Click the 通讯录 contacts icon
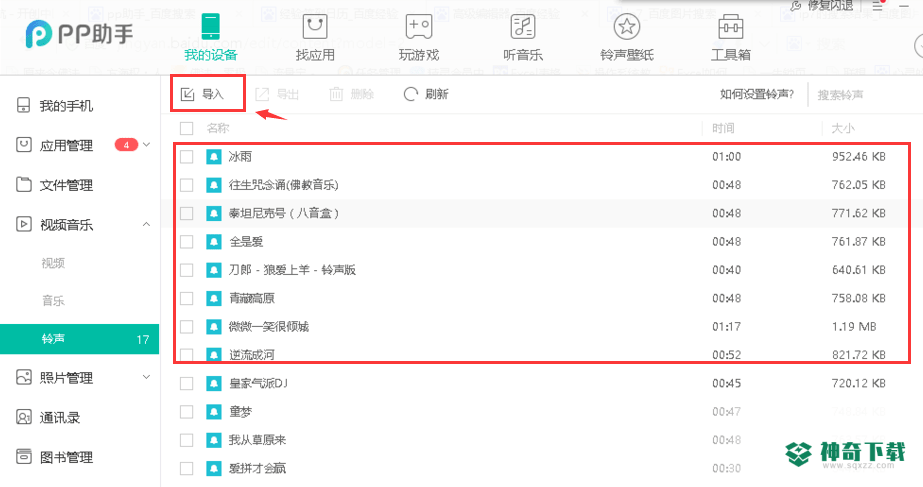Screen dimensions: 923x487 [x=24, y=418]
